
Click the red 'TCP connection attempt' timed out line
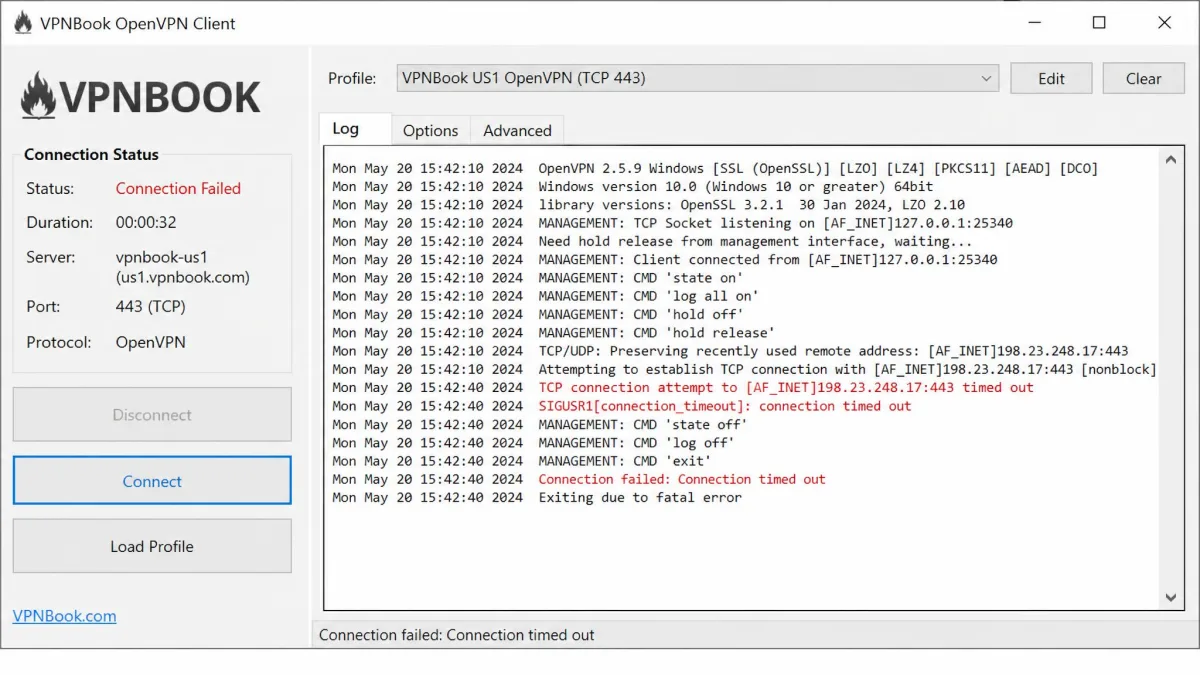(683, 387)
